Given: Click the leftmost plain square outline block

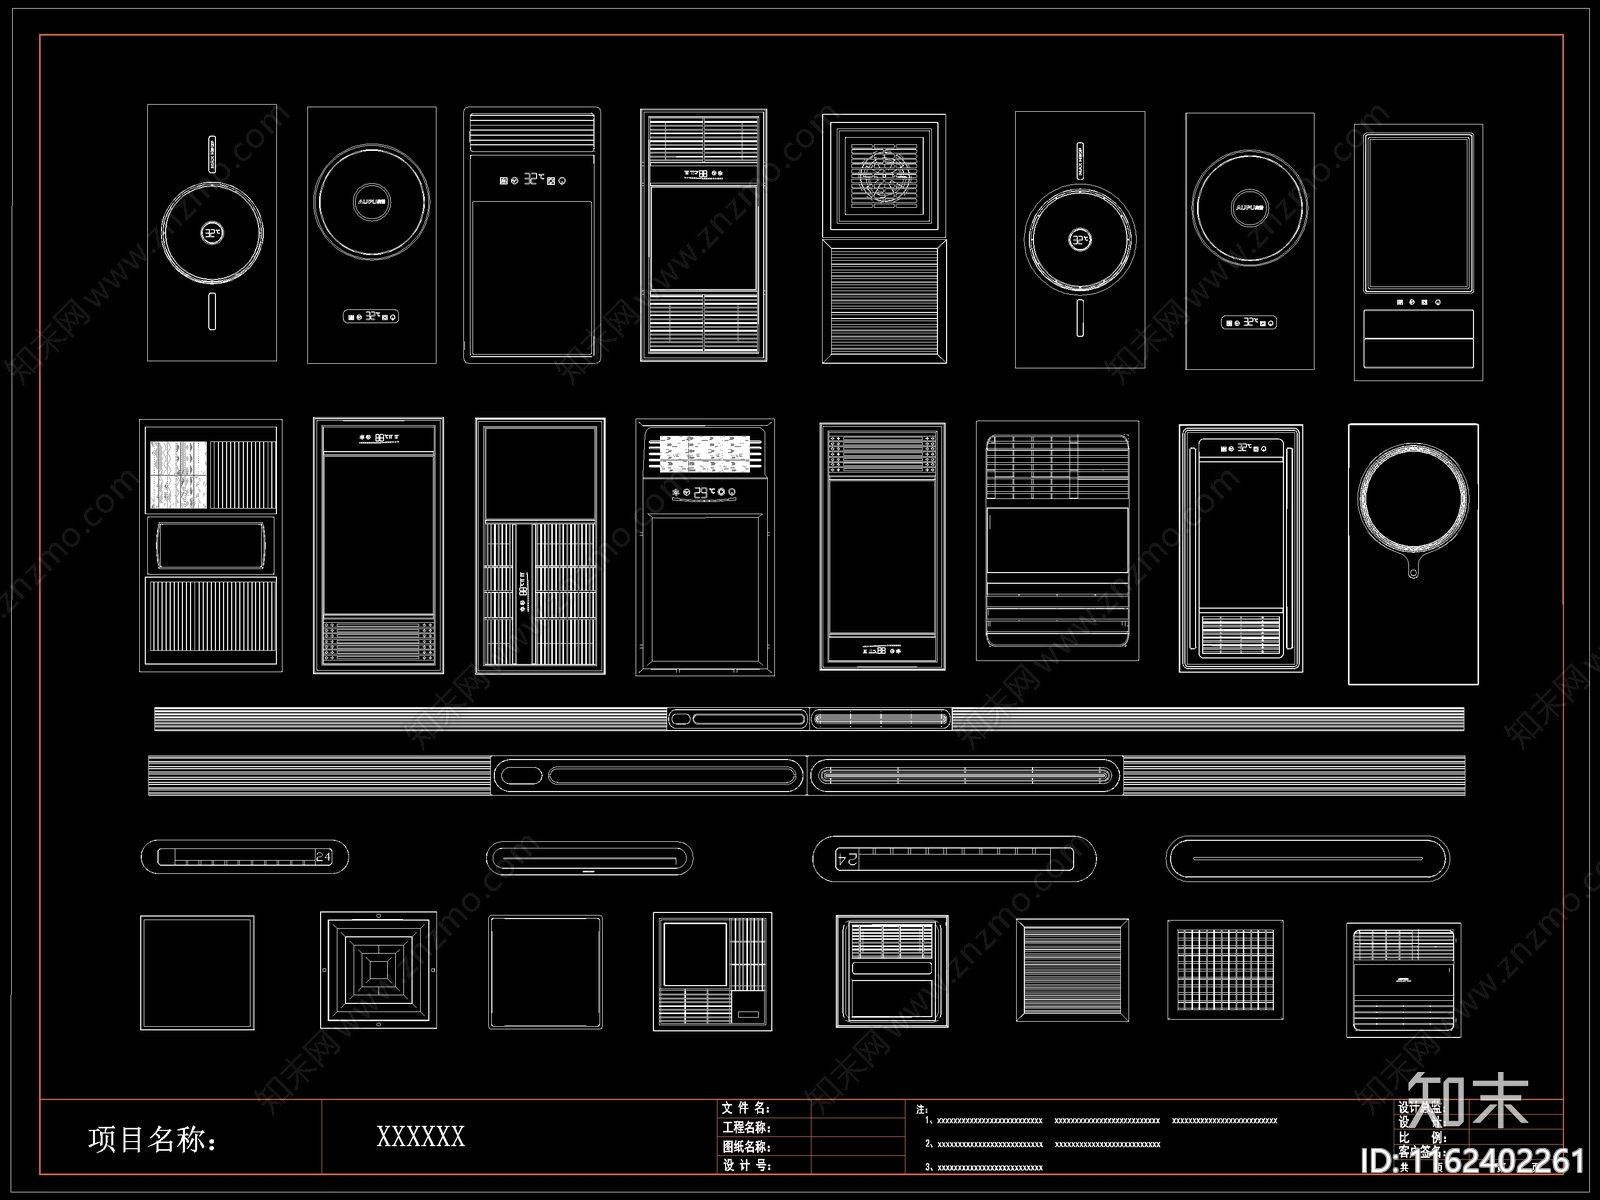Looking at the screenshot, I should pyautogui.click(x=197, y=972).
